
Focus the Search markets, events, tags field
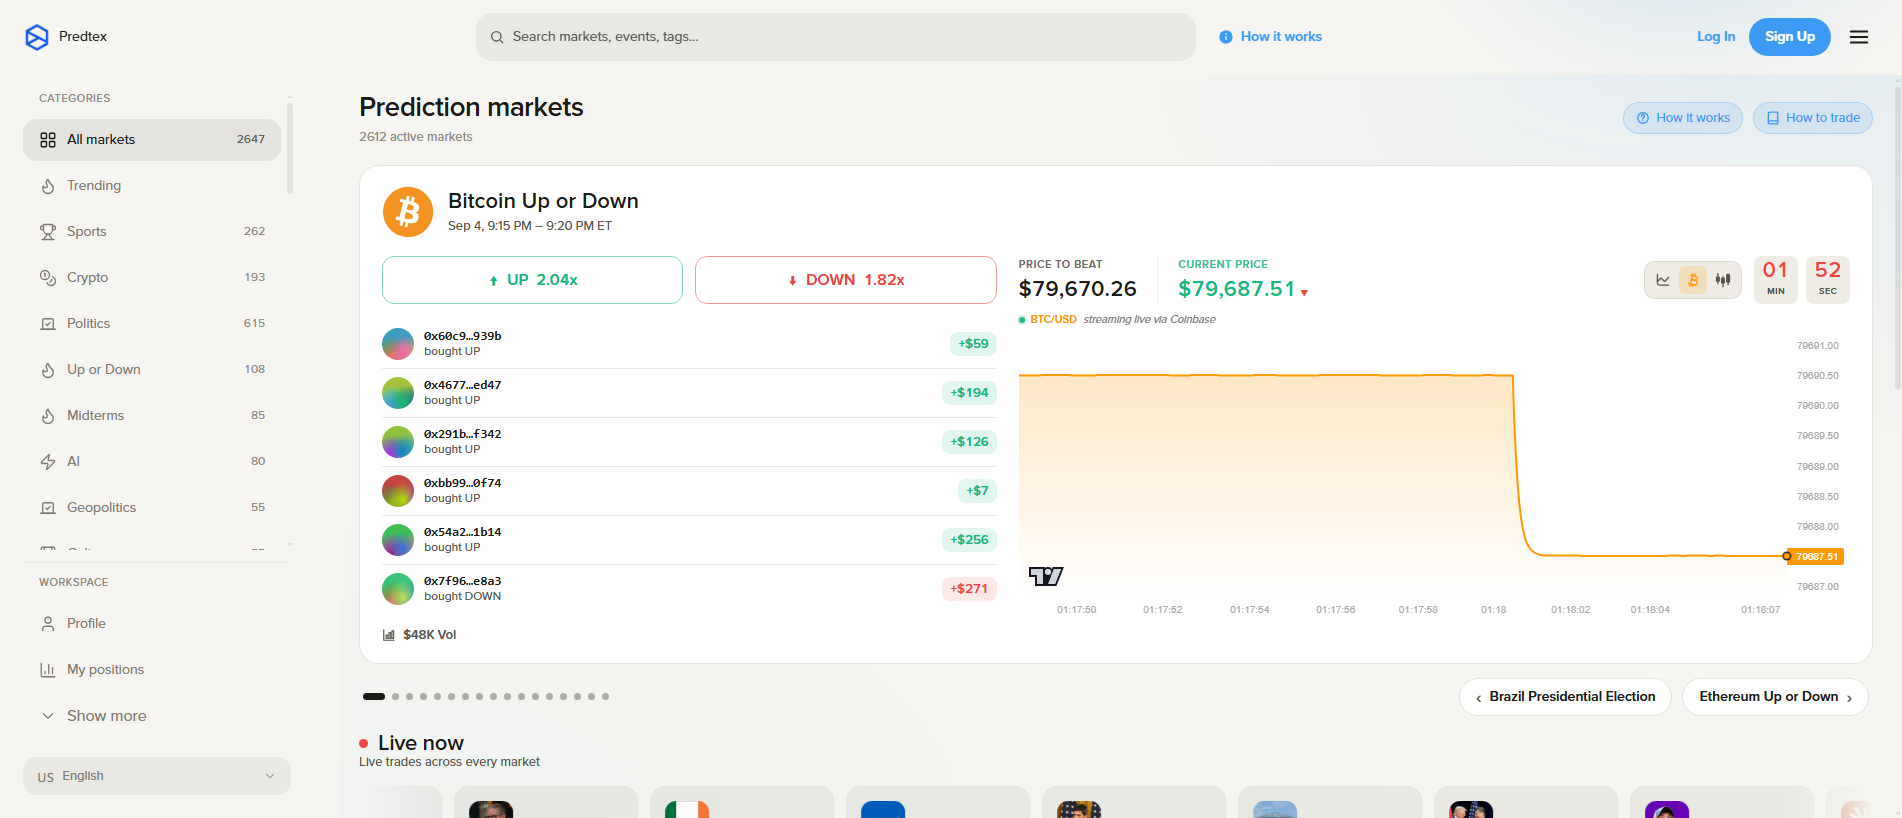click(x=836, y=37)
